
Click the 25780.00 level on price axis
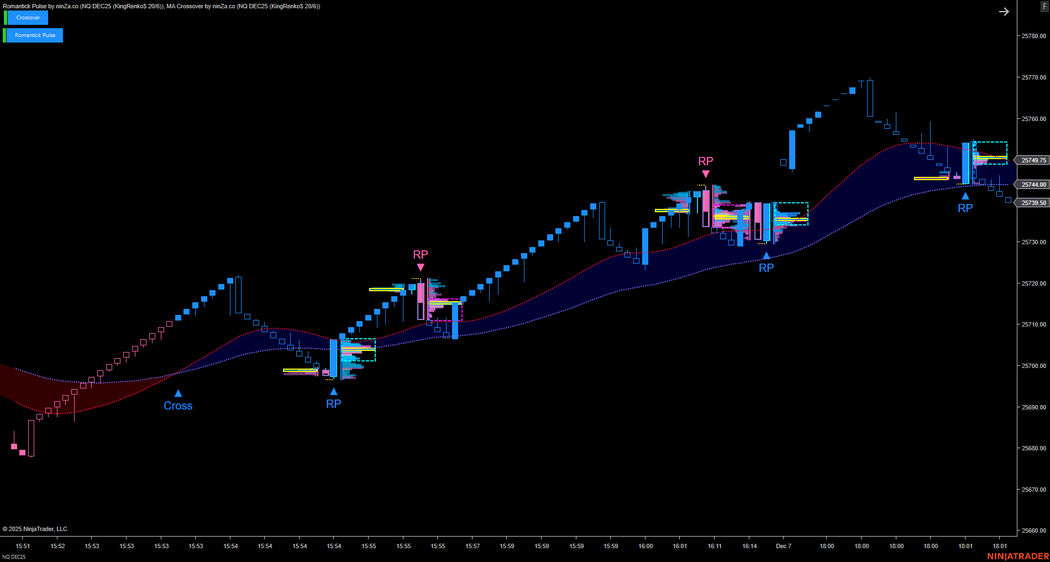[1033, 36]
